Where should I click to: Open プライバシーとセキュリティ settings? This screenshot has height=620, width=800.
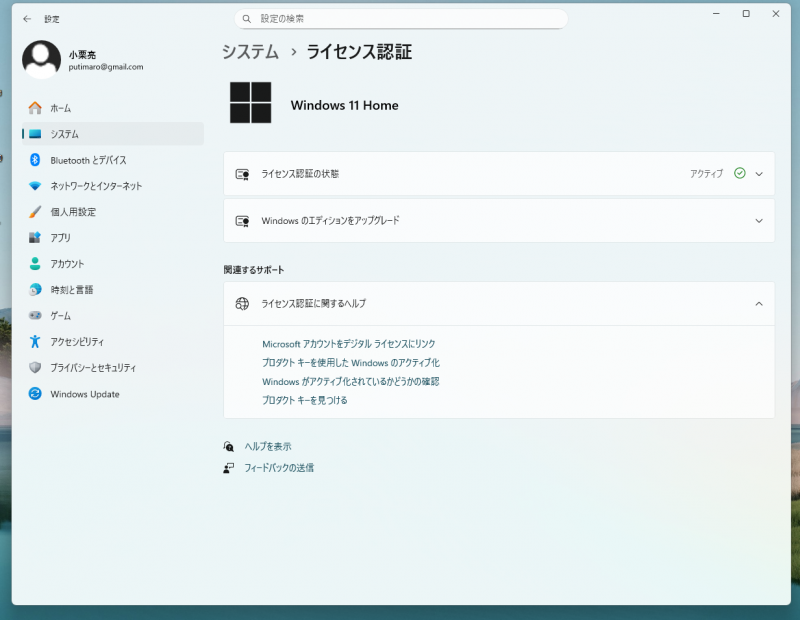pos(93,368)
